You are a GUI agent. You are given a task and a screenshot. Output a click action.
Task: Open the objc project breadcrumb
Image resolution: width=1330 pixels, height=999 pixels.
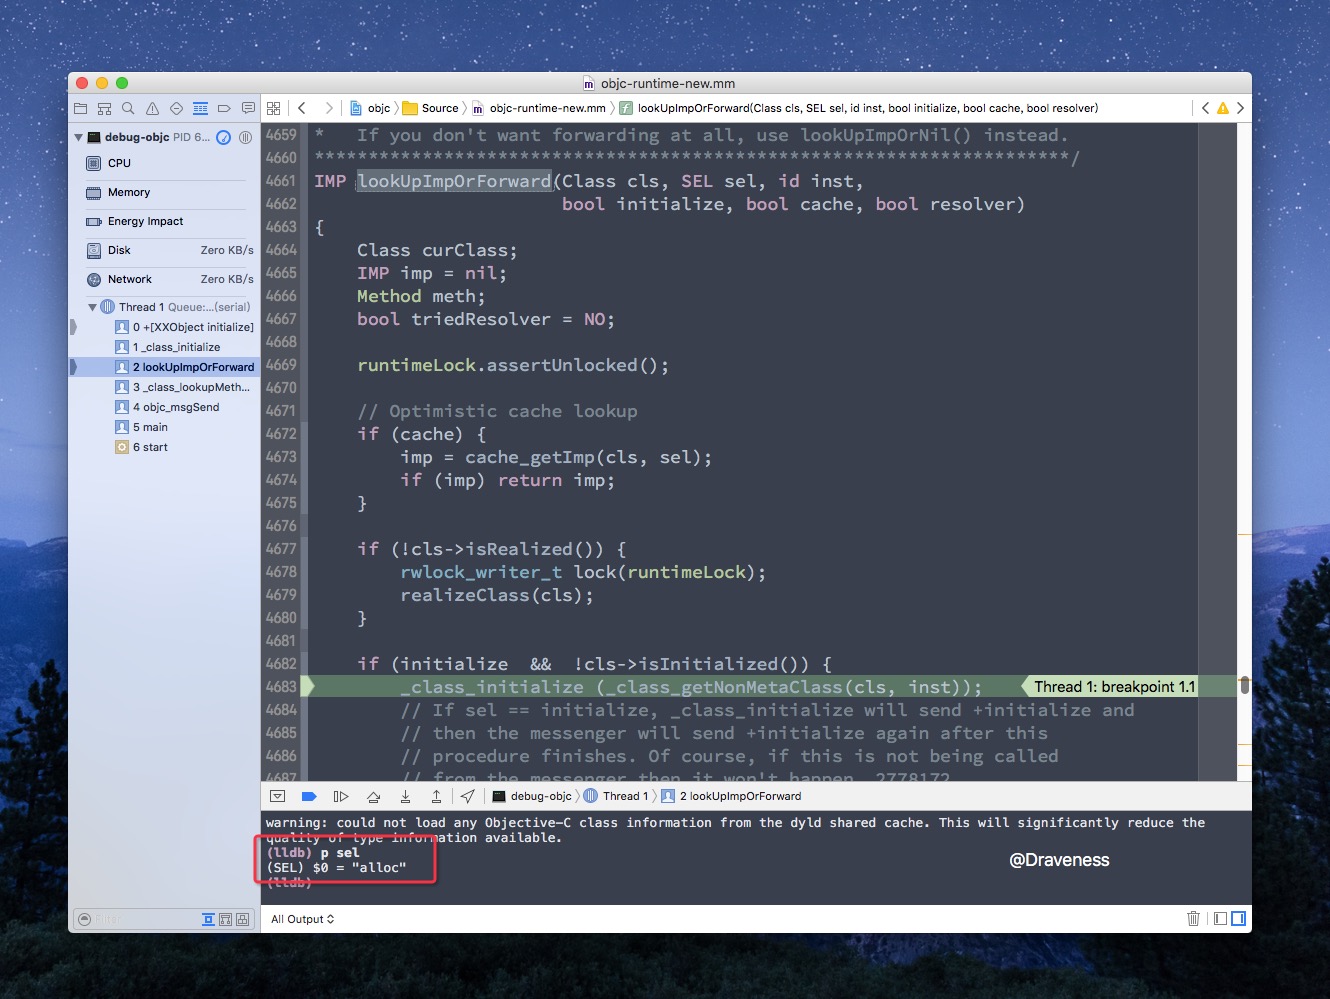pyautogui.click(x=370, y=108)
